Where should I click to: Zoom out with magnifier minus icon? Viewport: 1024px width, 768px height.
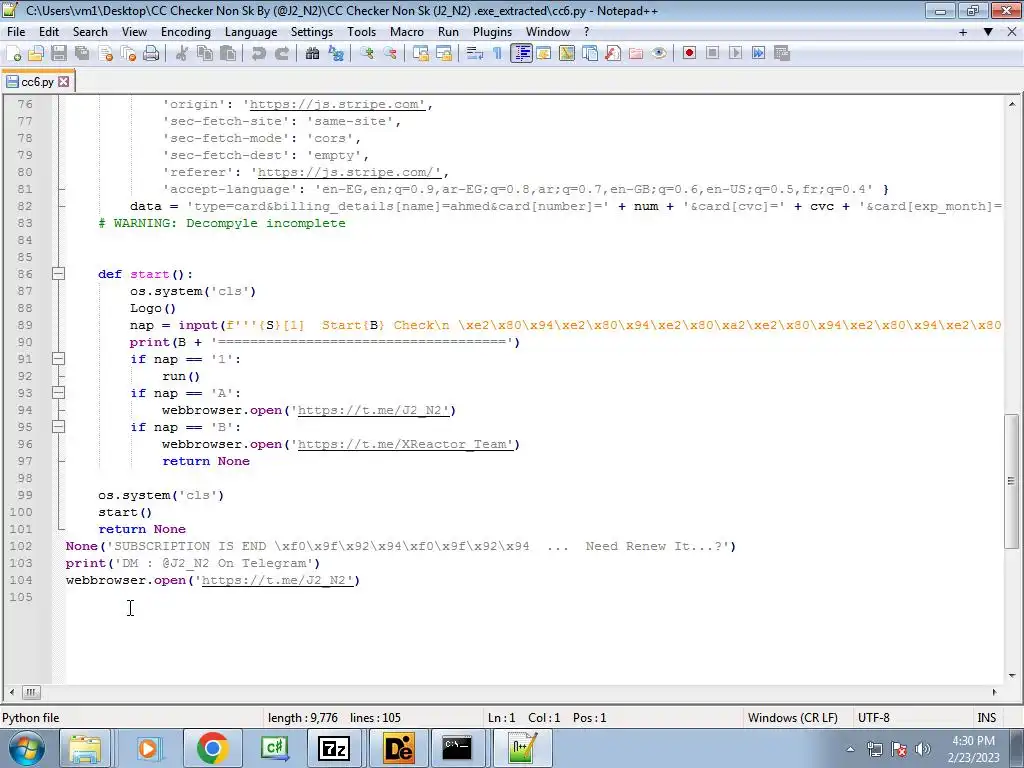pyautogui.click(x=390, y=54)
